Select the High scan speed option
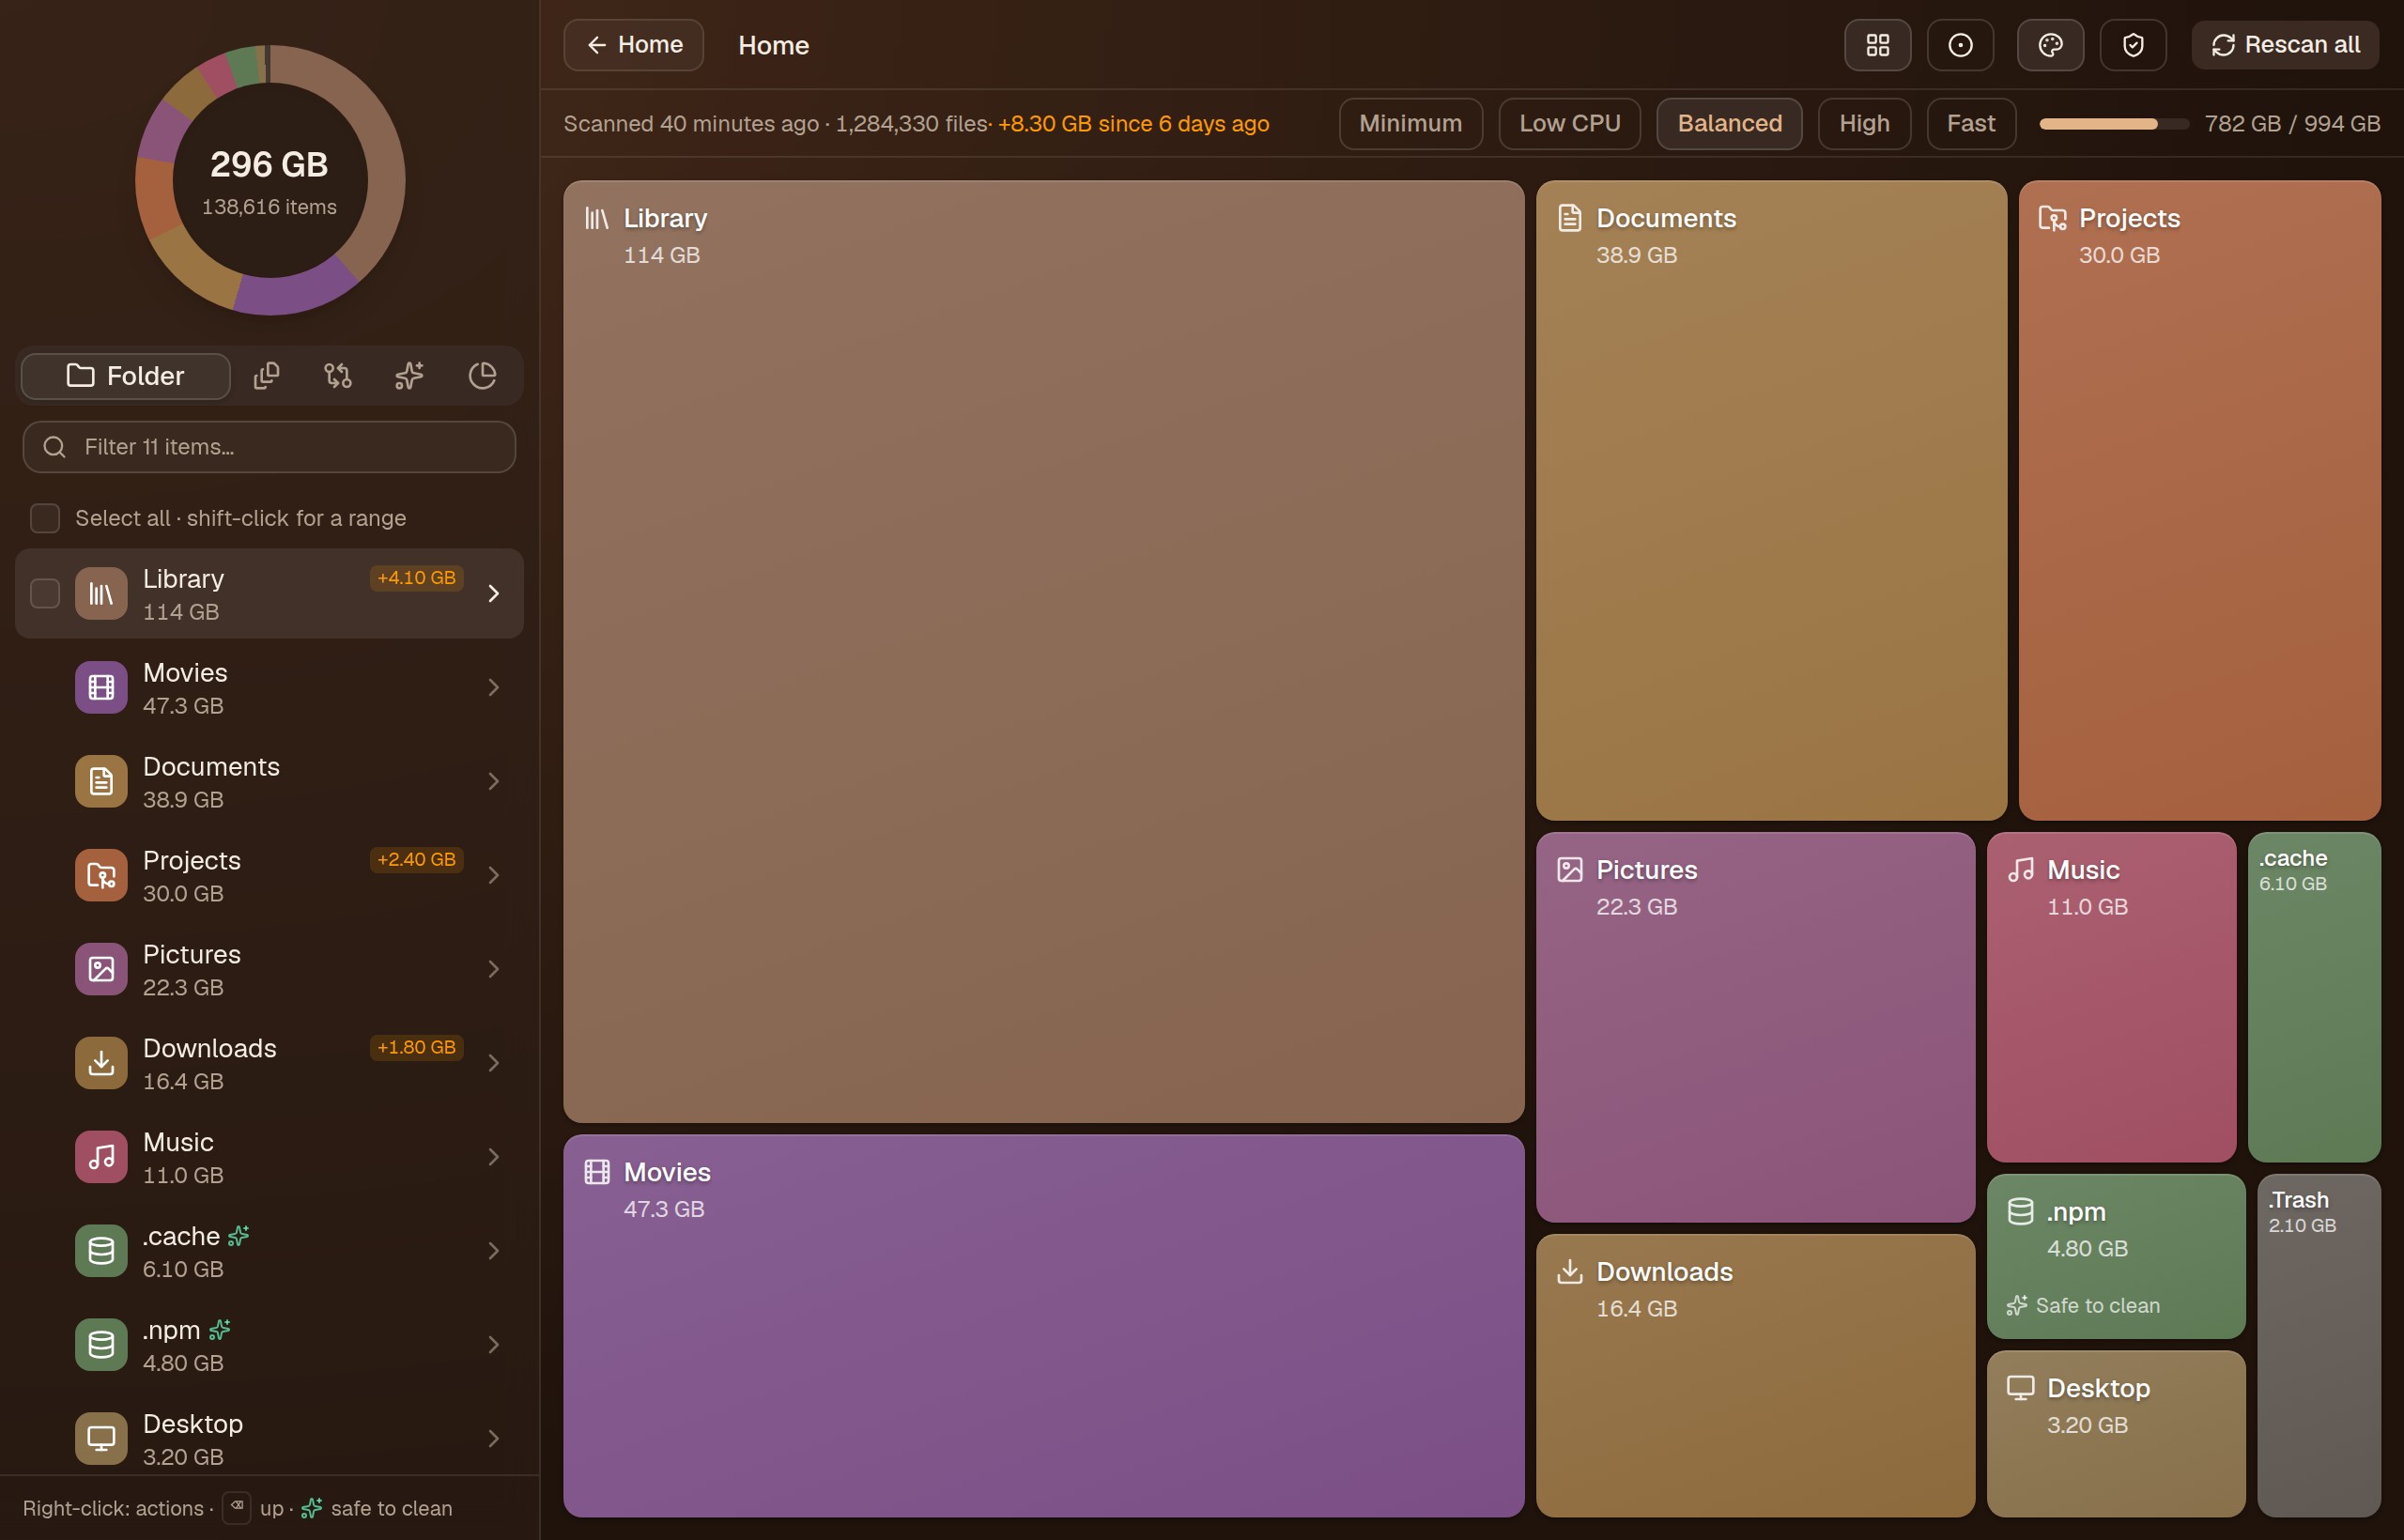This screenshot has height=1540, width=2404. tap(1864, 124)
